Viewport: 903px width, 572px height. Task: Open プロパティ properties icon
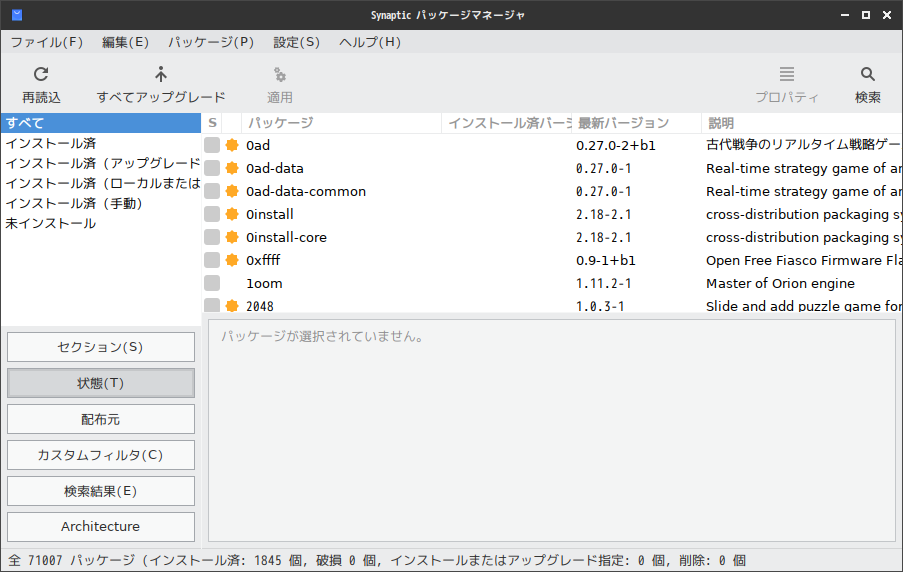(x=787, y=74)
